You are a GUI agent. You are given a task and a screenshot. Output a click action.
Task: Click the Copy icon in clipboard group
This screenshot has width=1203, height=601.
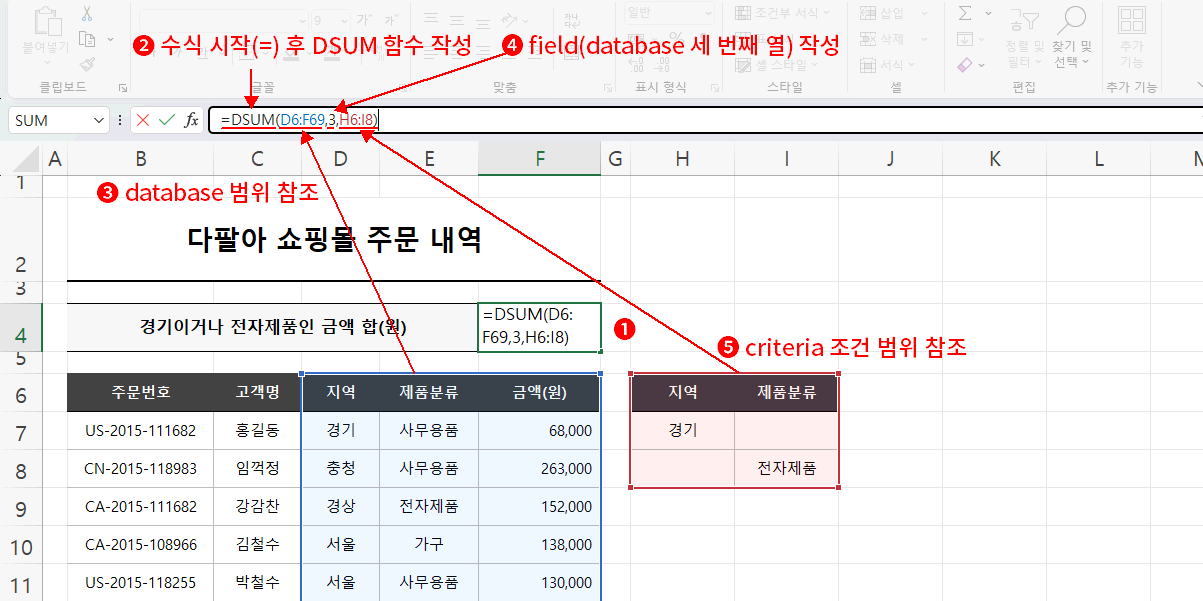(x=87, y=39)
